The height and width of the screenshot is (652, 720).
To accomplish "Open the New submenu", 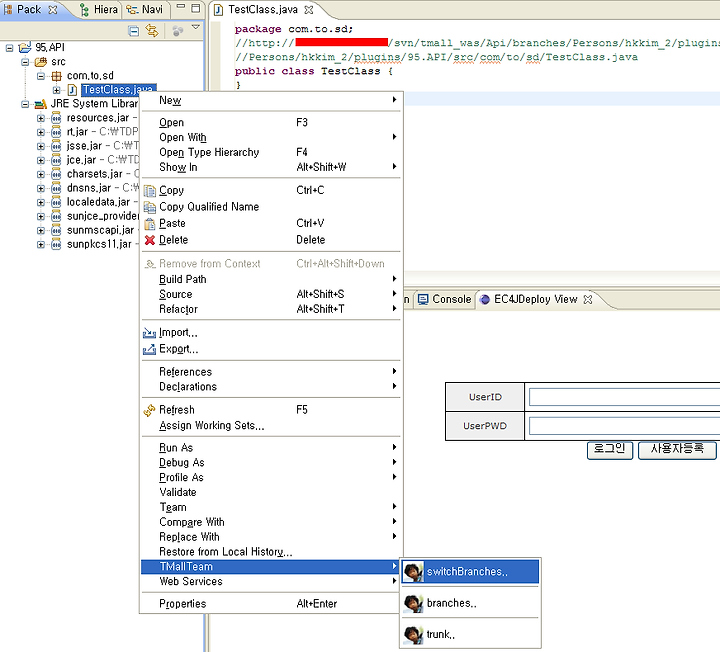I will pos(271,100).
